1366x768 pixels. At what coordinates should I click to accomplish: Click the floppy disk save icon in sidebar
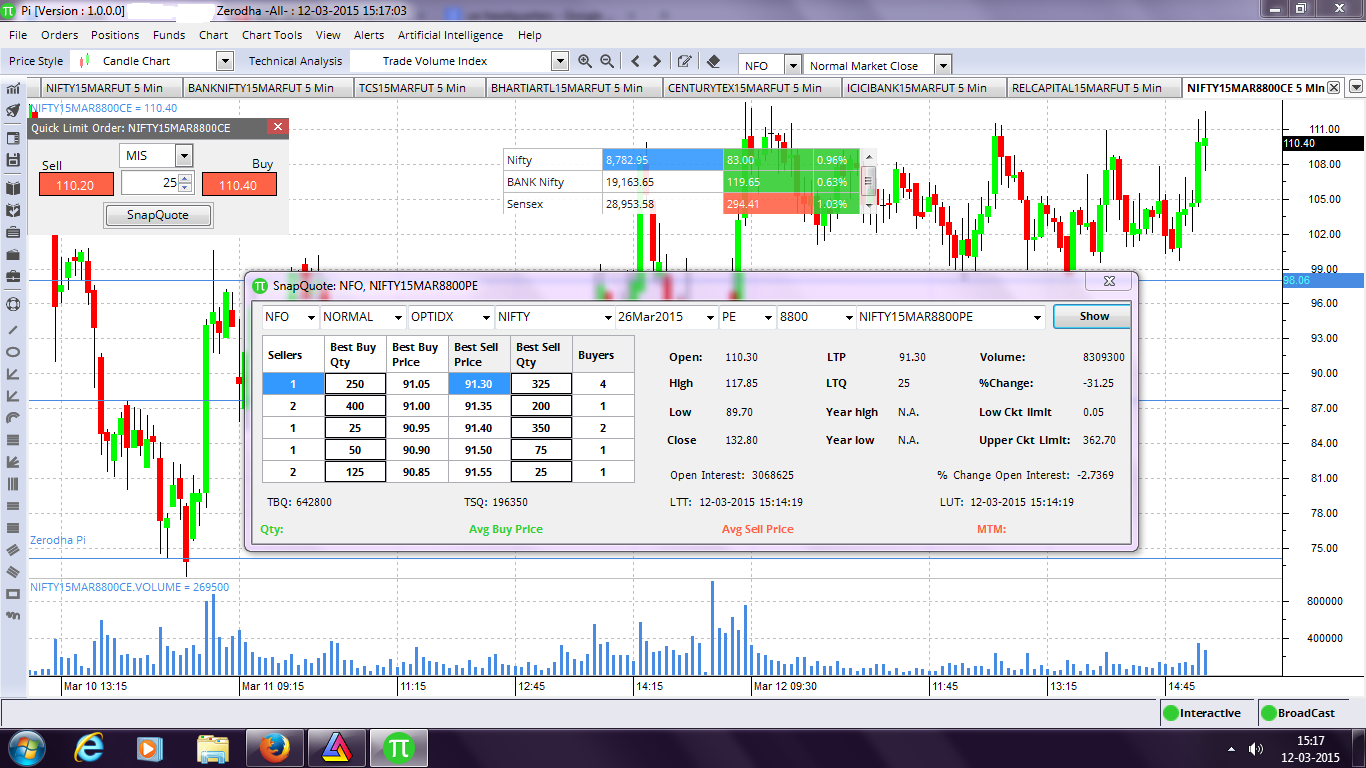13,160
